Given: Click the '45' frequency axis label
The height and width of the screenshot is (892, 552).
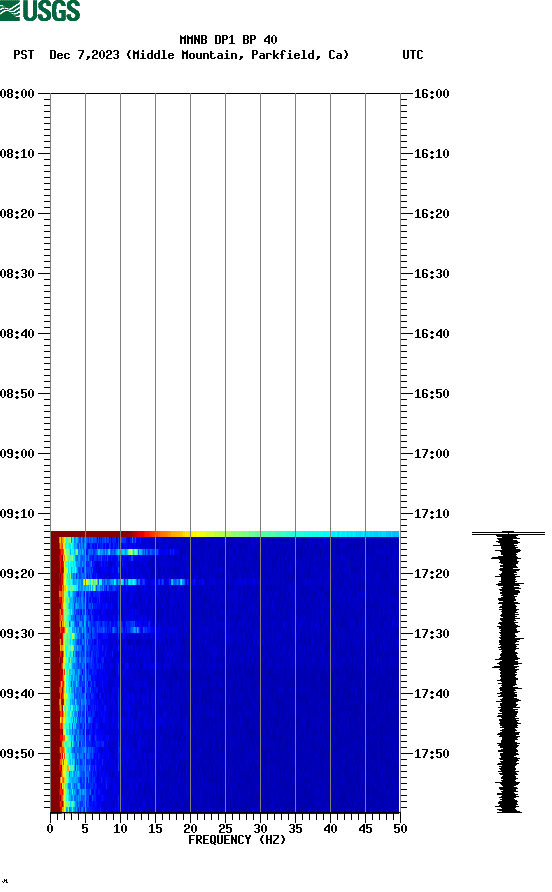Looking at the screenshot, I should 365,829.
